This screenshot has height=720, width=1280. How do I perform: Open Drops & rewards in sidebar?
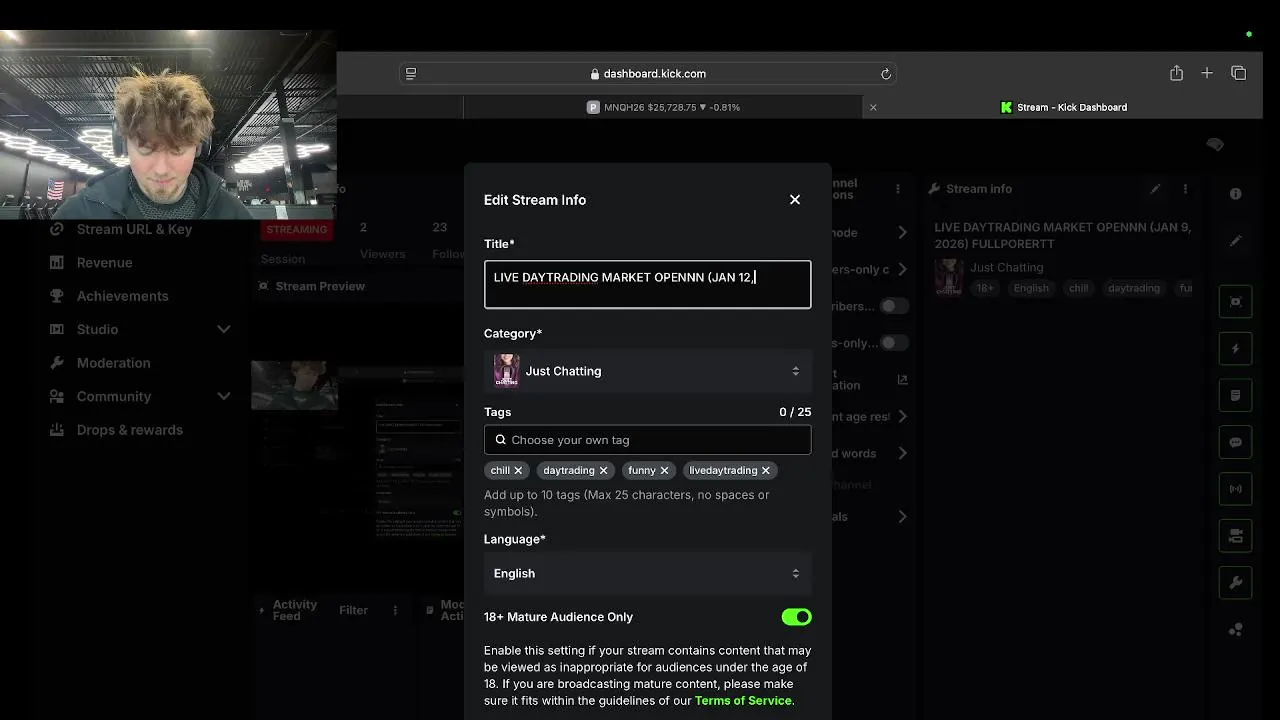point(130,430)
